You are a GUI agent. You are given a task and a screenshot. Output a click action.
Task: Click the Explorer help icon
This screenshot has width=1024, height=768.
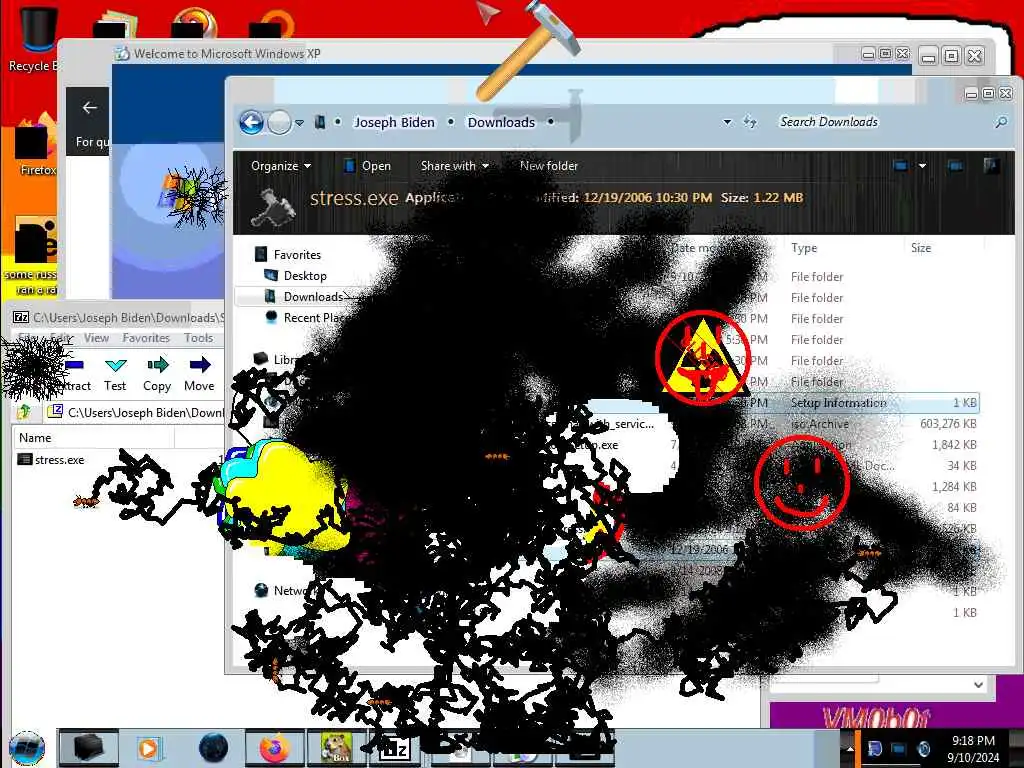[991, 166]
